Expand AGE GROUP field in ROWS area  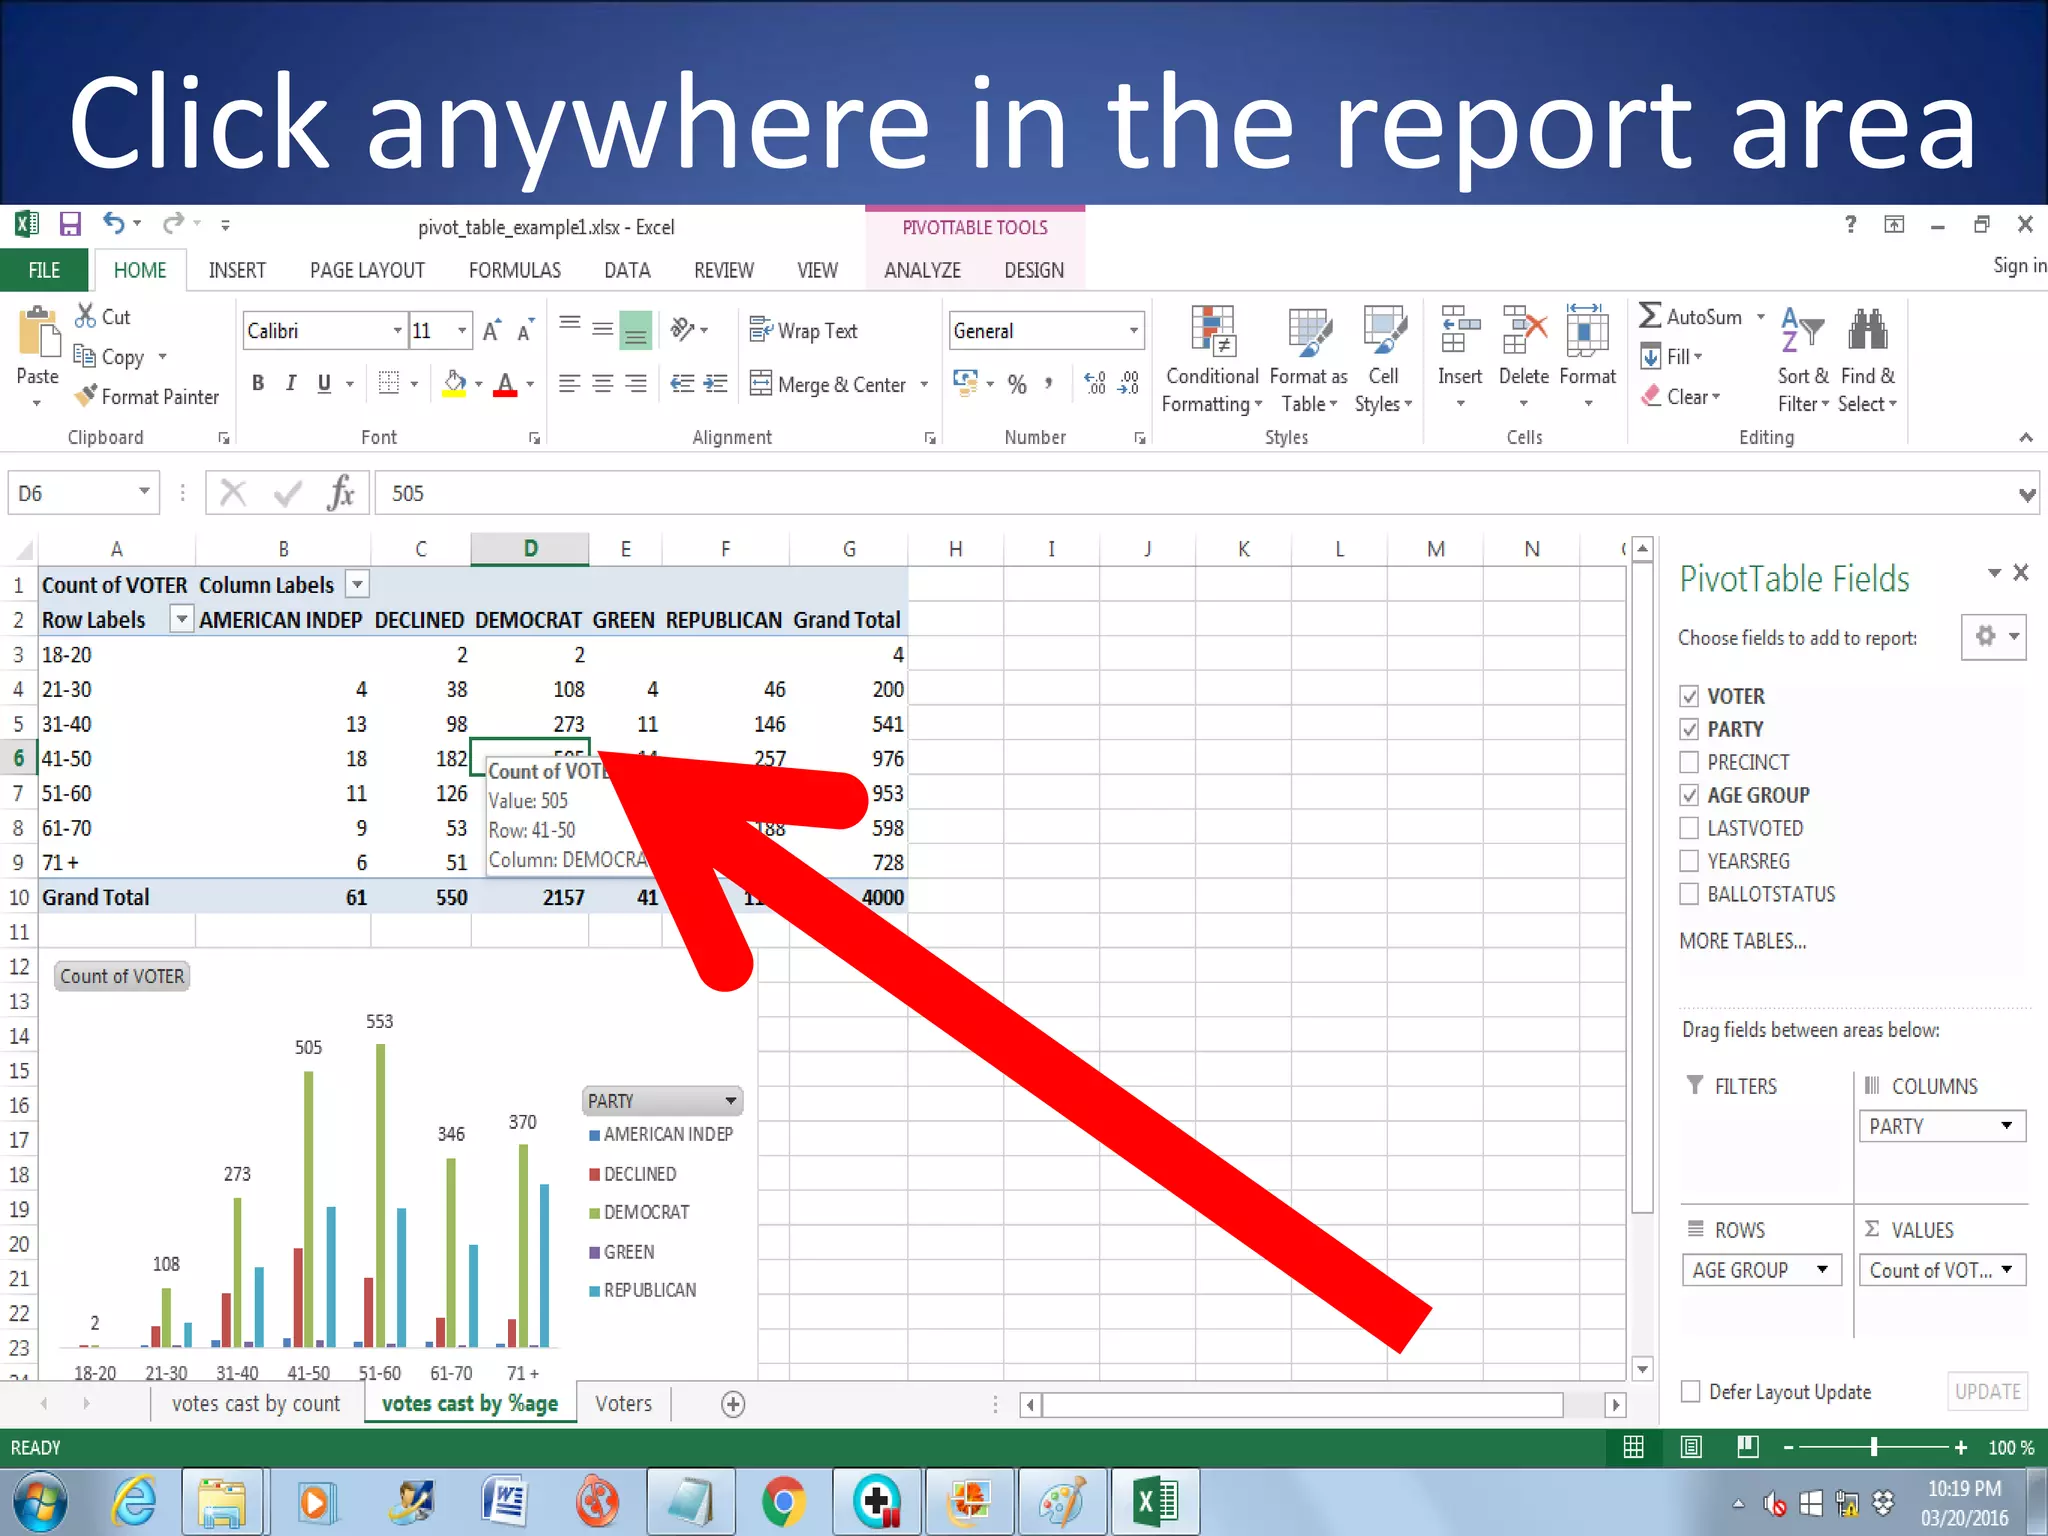[x=1822, y=1270]
